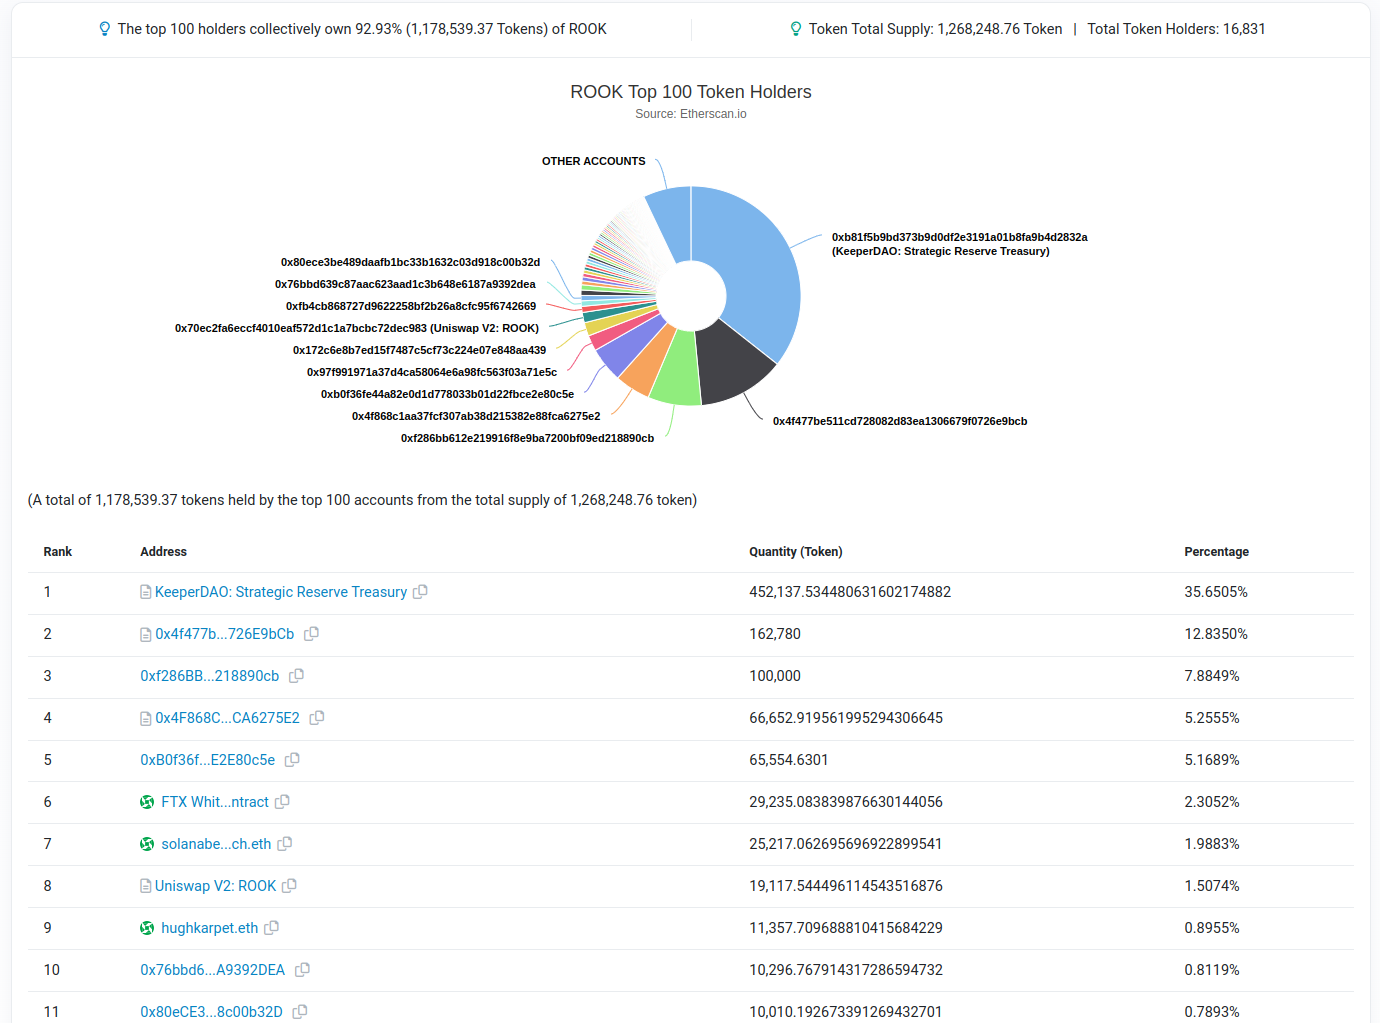This screenshot has height=1023, width=1380.
Task: Open hughkarpet.eth holder link
Action: (x=210, y=928)
